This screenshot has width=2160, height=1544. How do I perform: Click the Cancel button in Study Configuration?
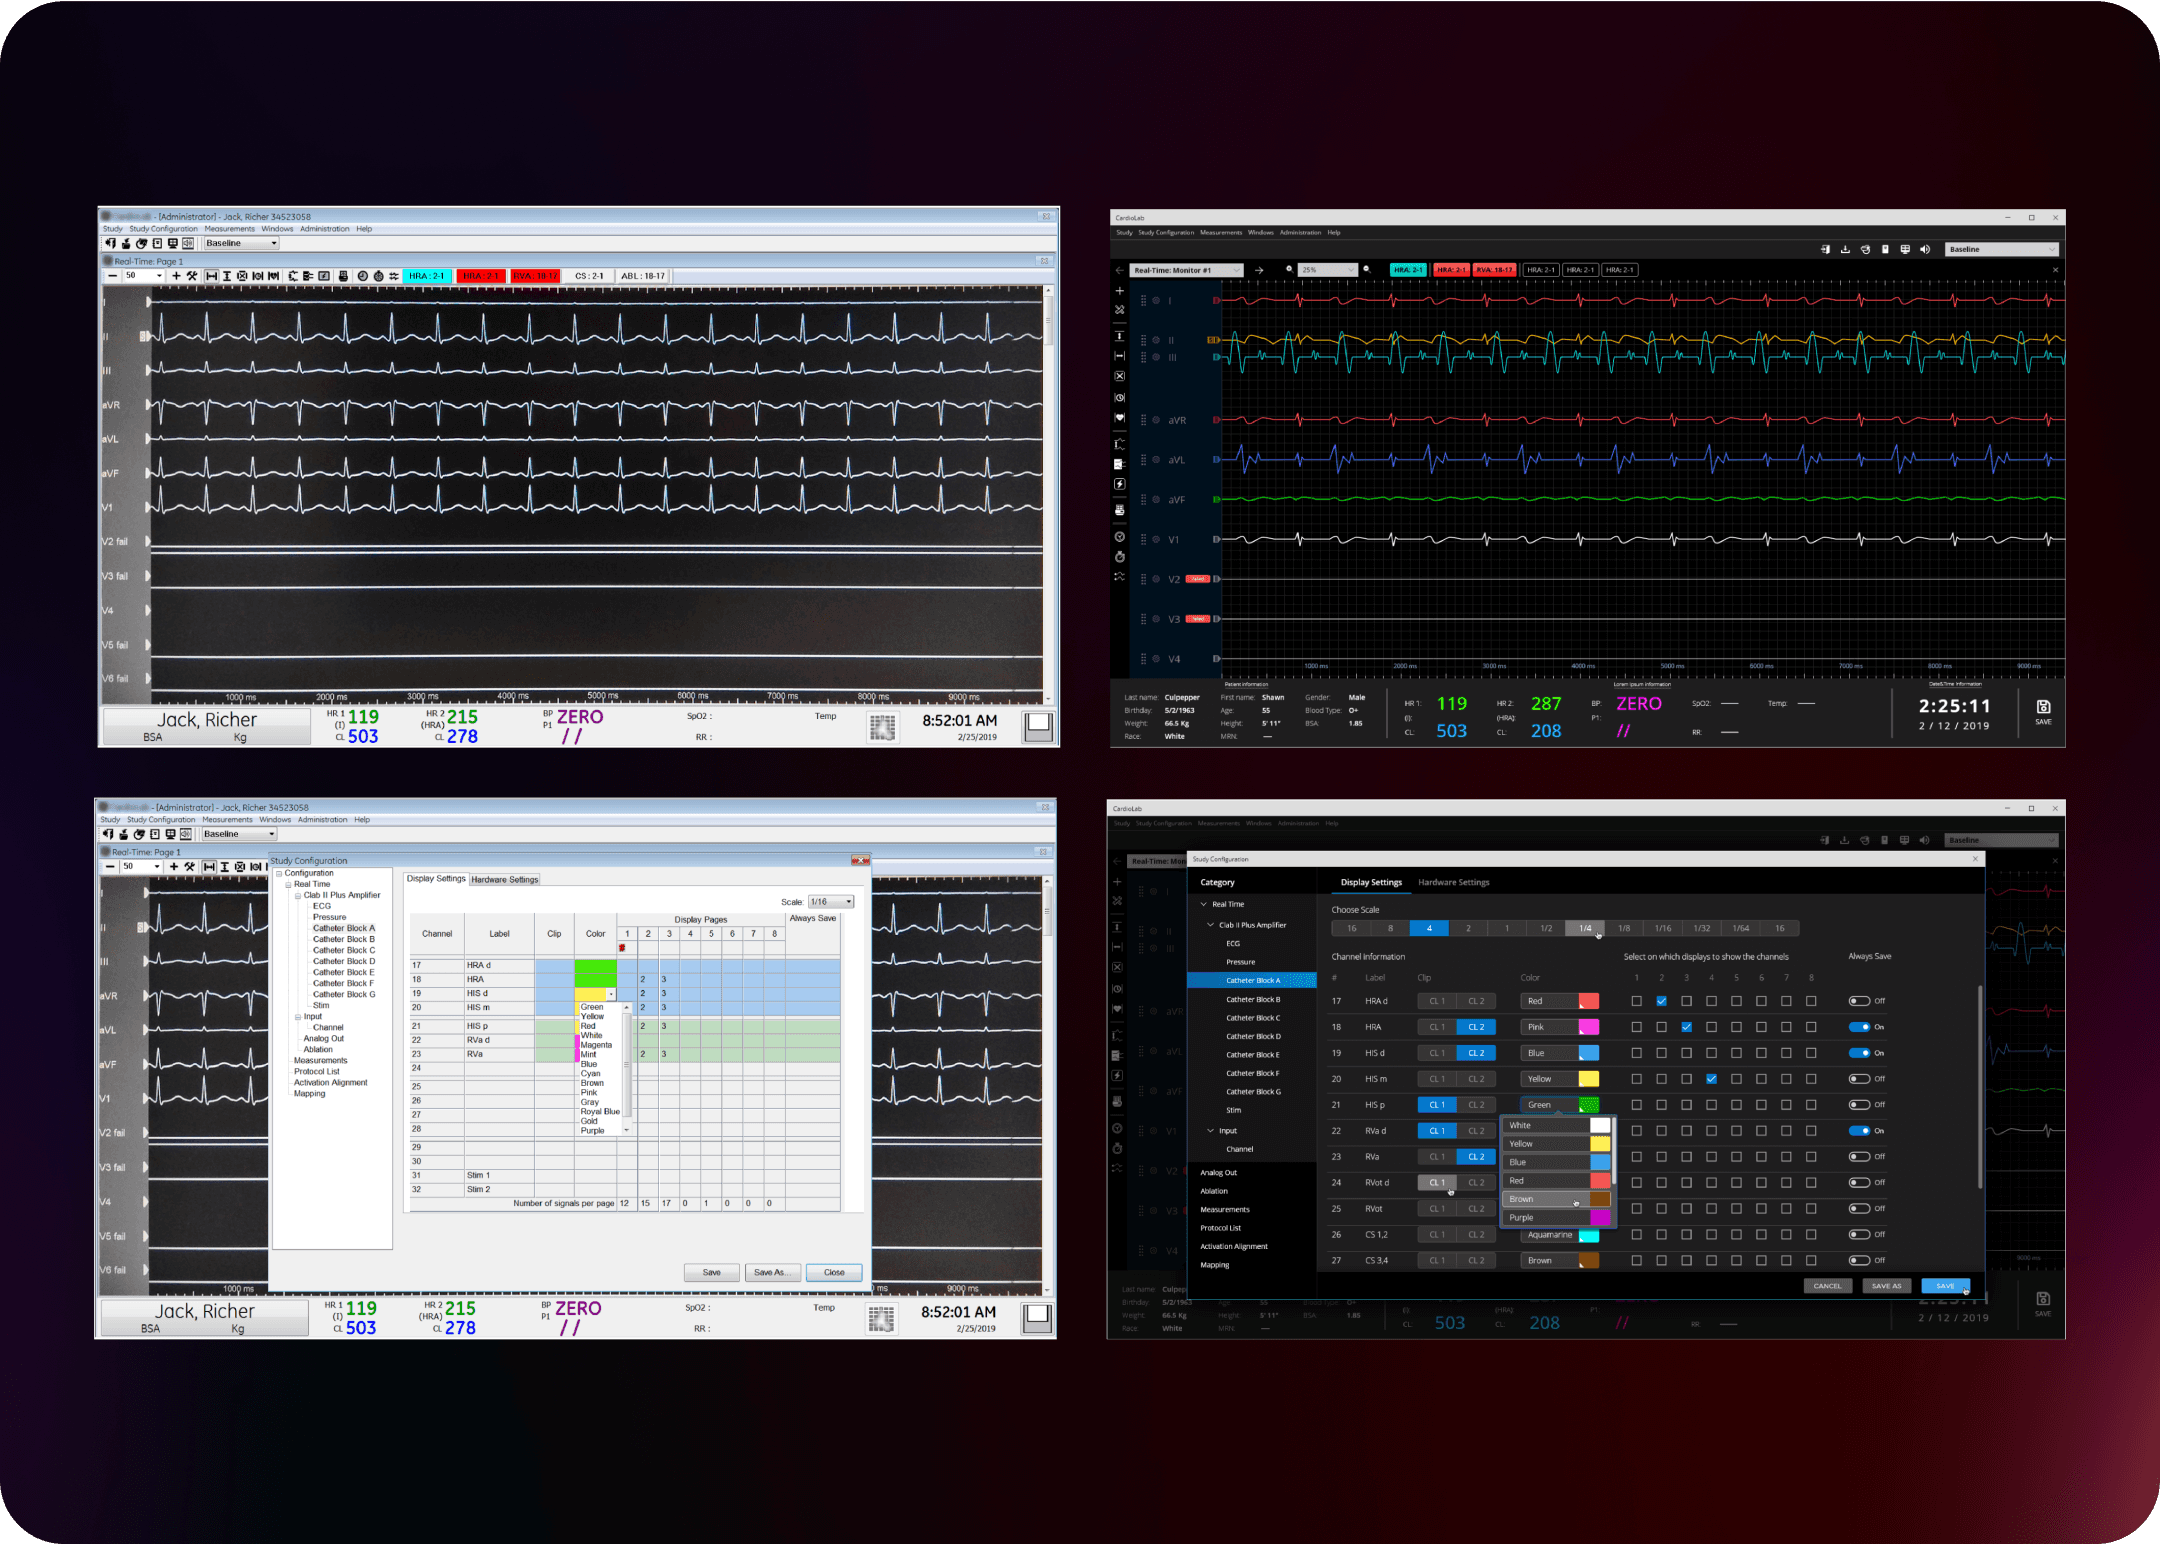click(1828, 1286)
